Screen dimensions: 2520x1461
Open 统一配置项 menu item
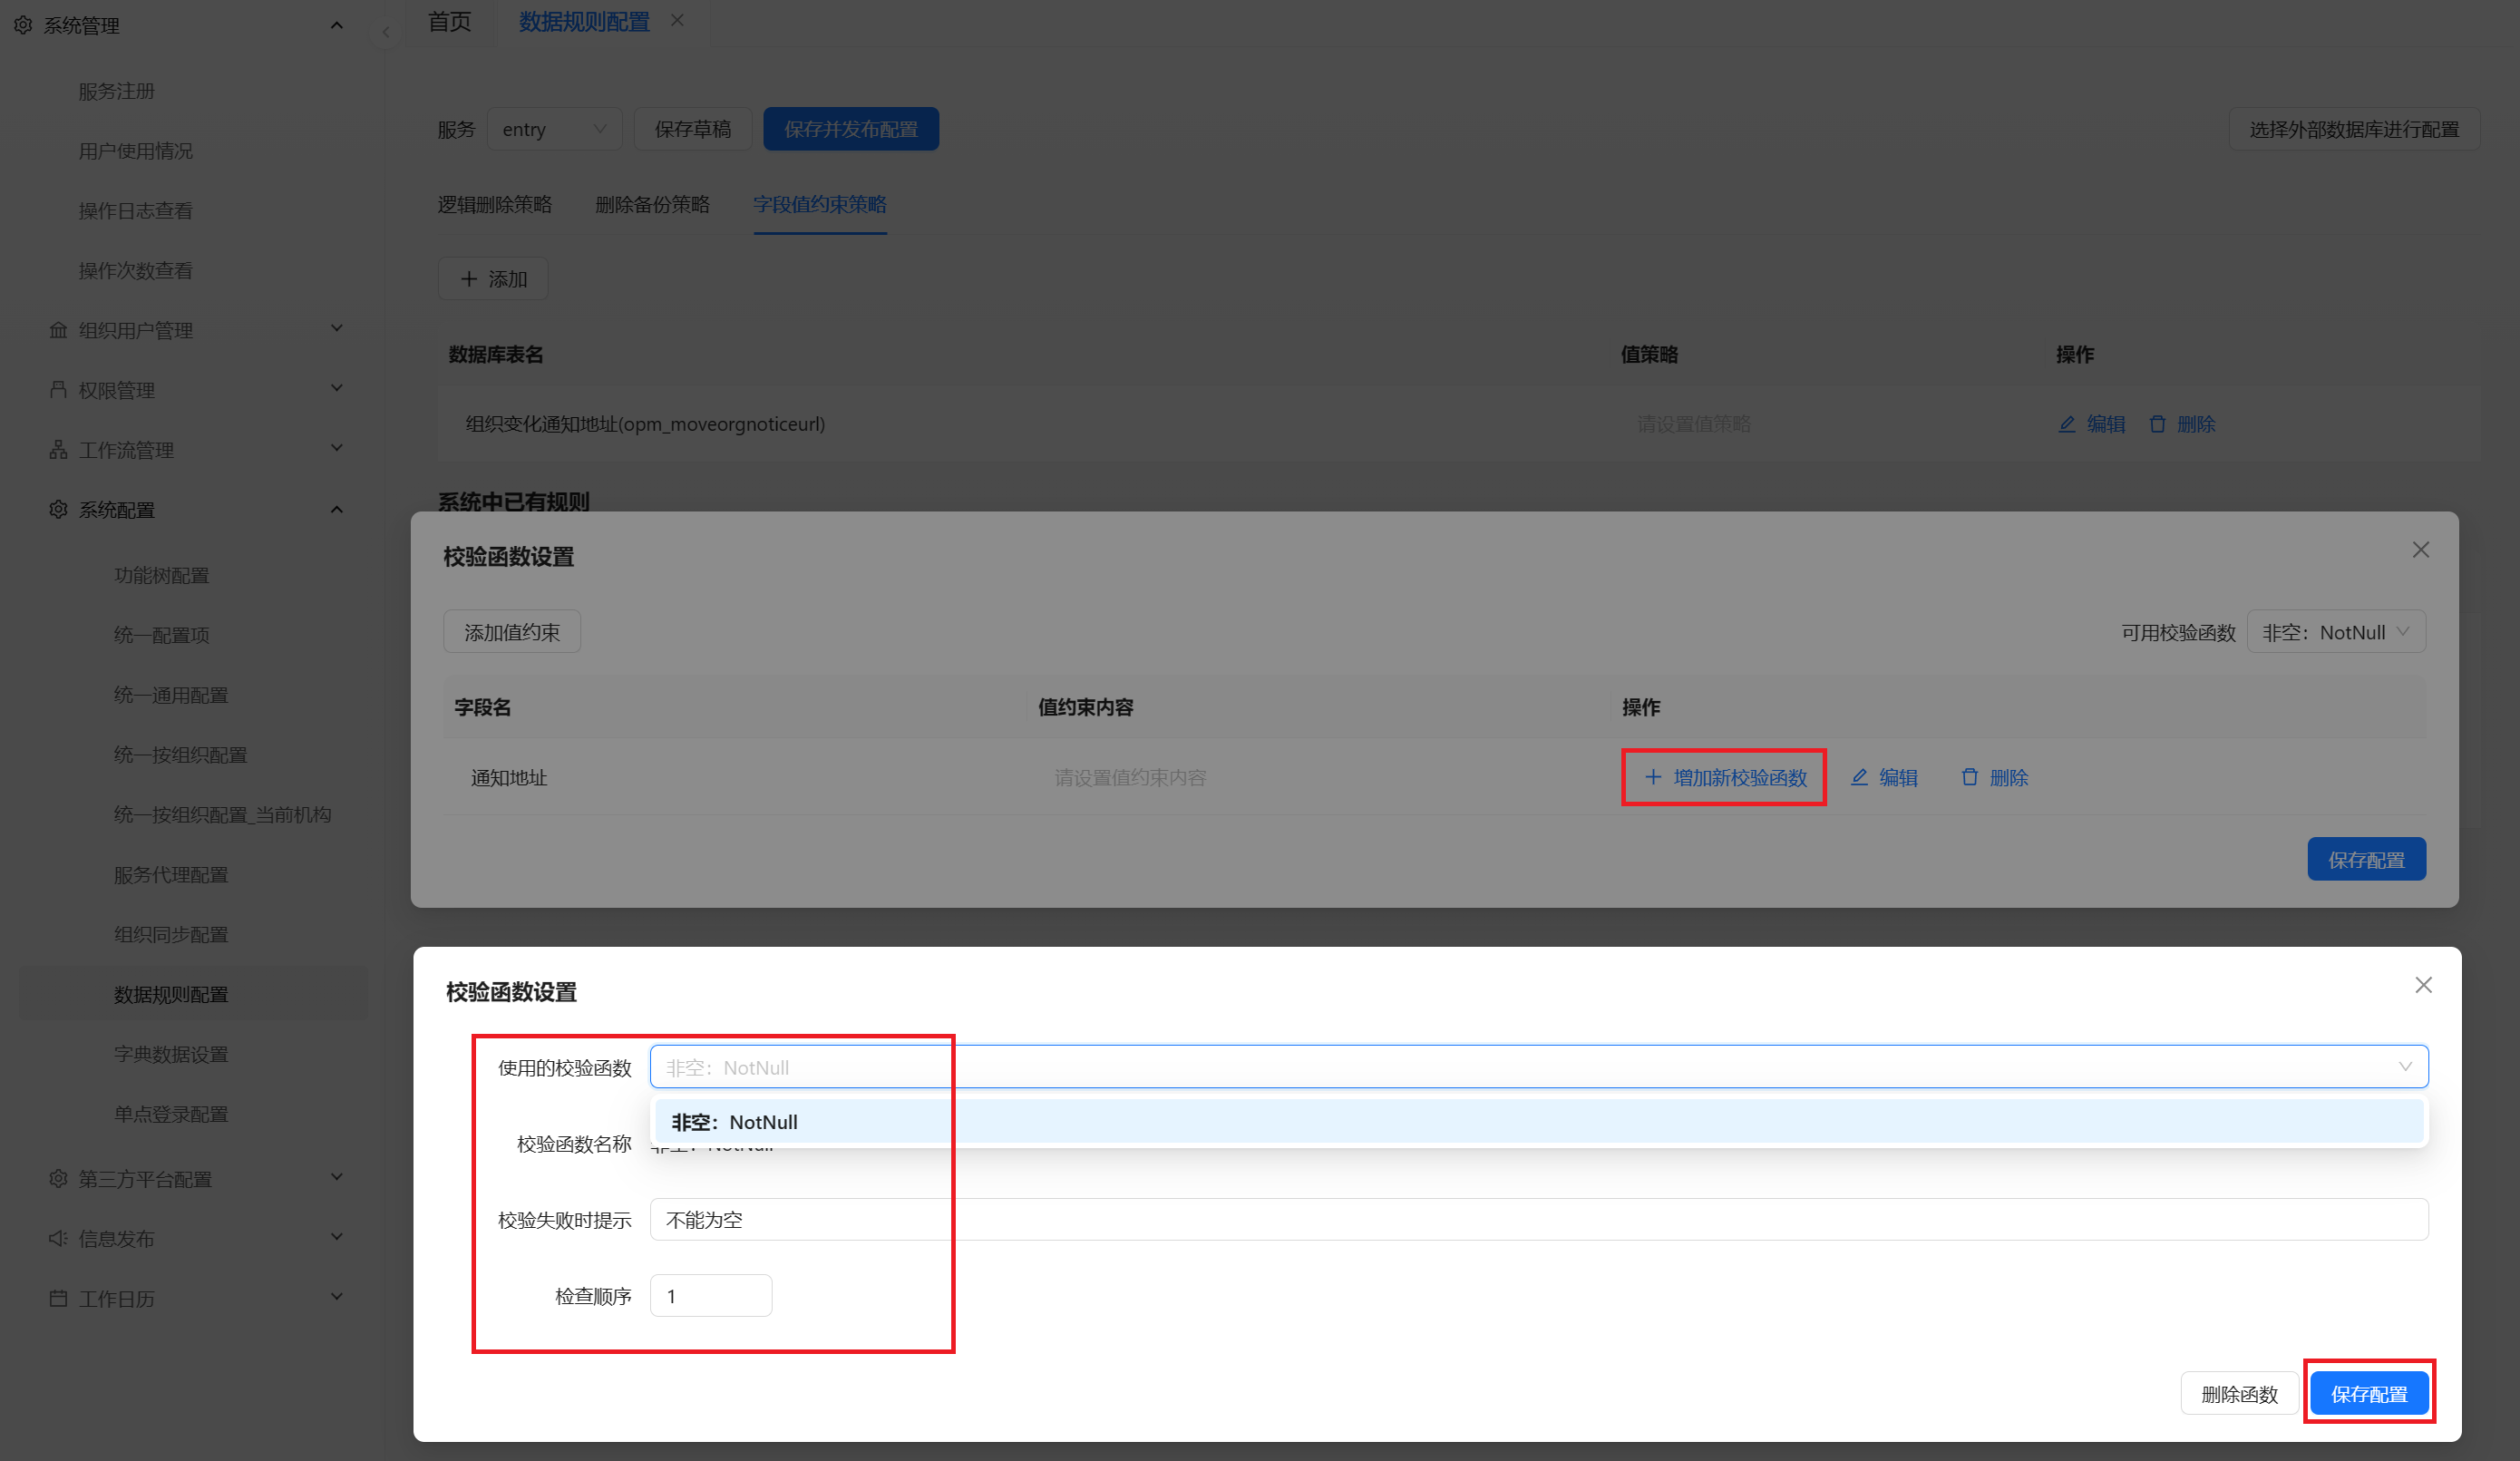point(162,635)
